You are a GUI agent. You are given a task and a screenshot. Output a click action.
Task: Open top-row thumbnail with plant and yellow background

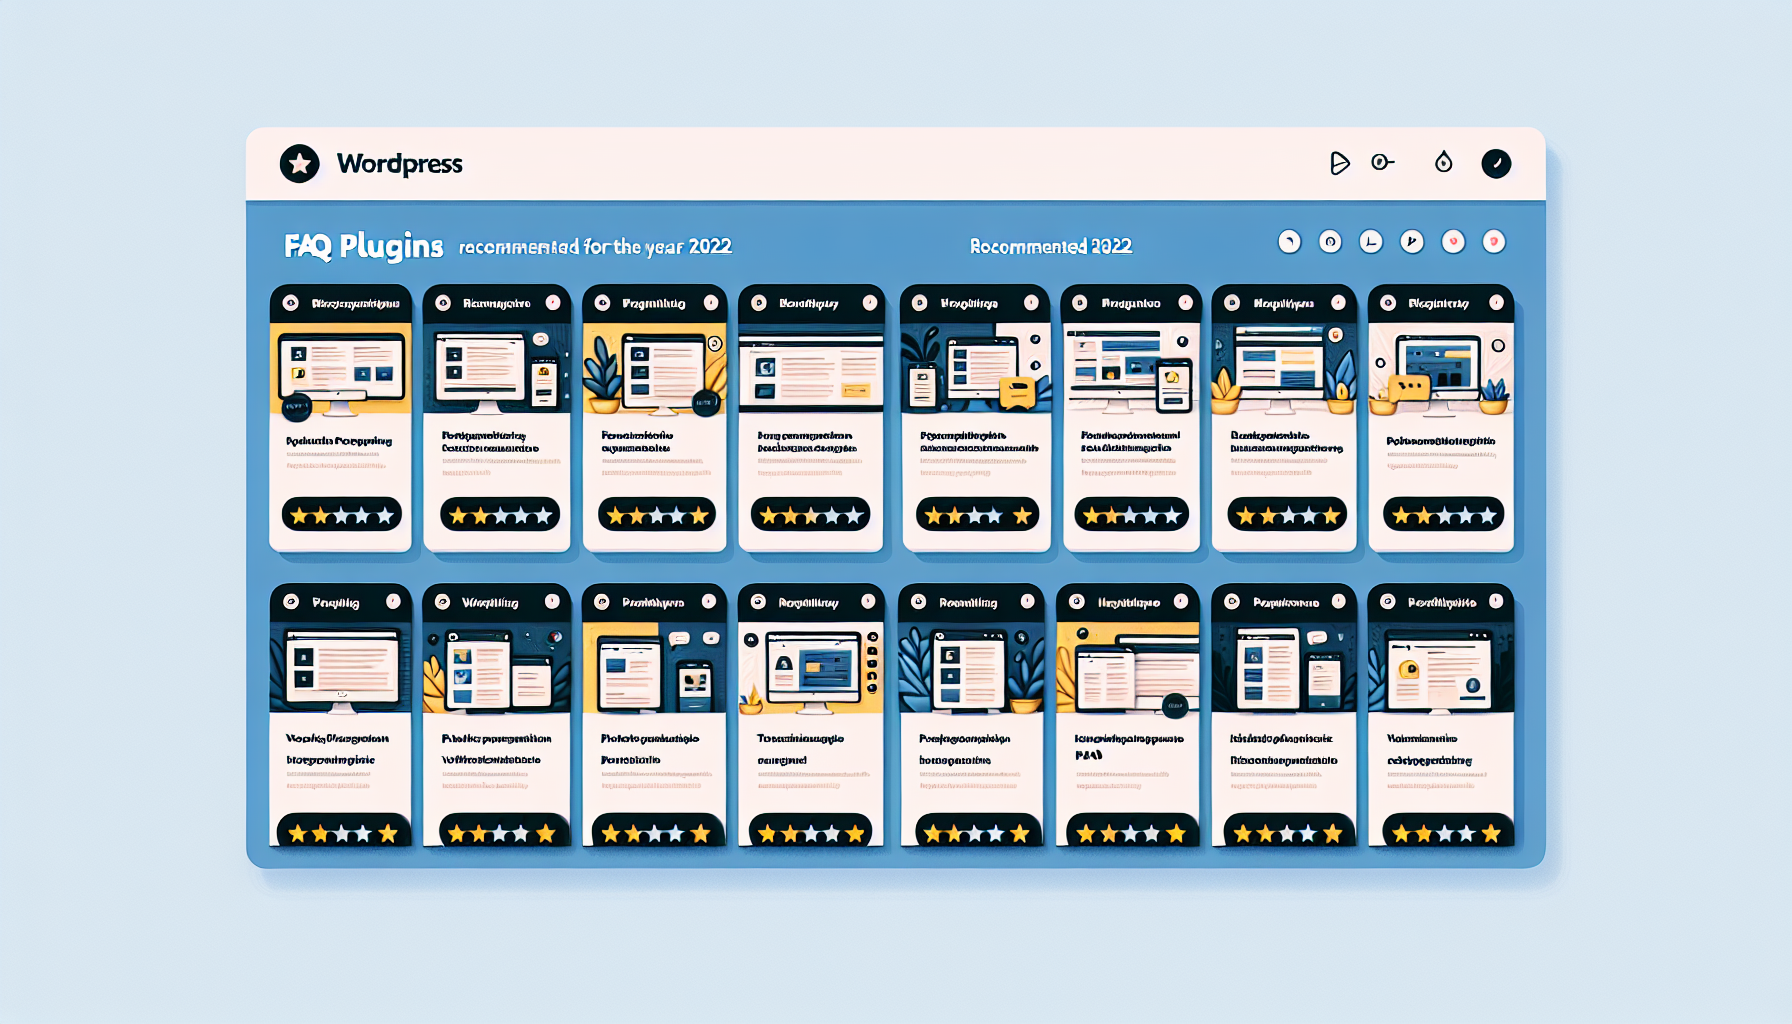tap(655, 369)
